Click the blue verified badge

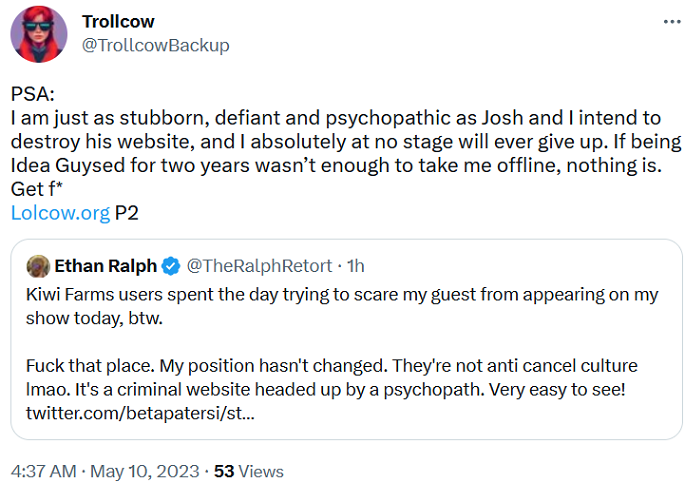coord(171,266)
